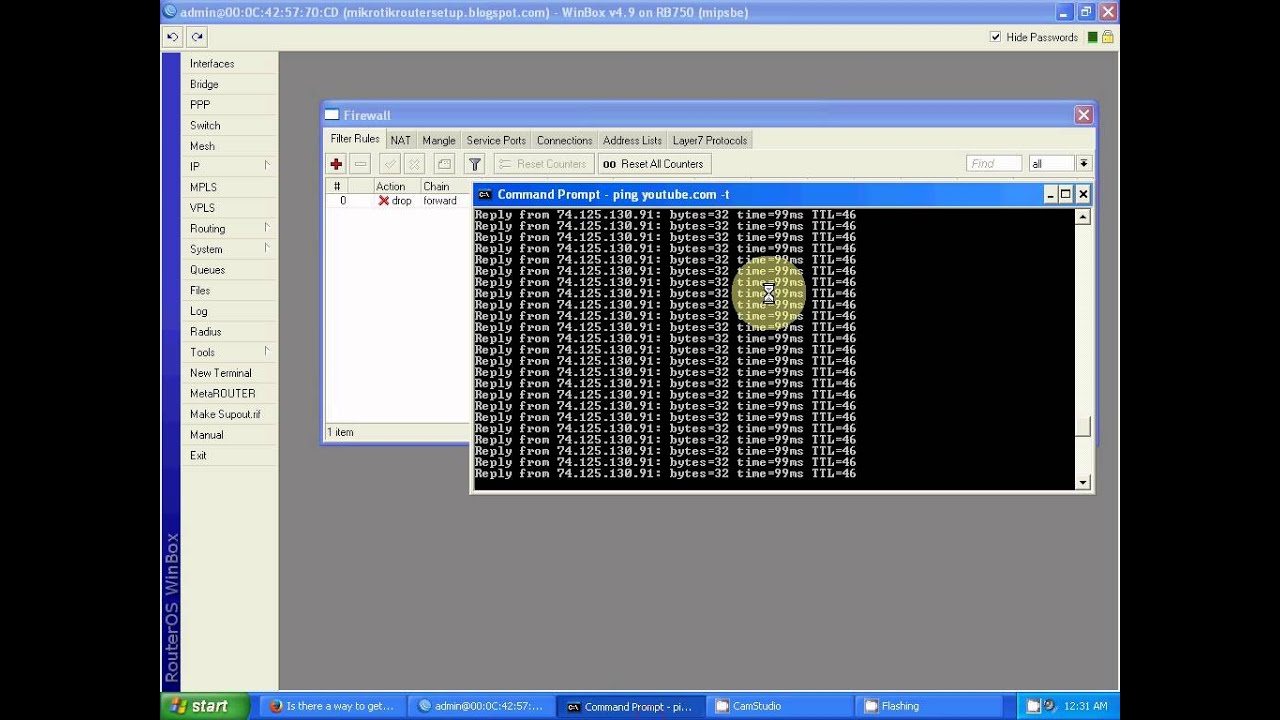Click the Undo arrow in WinBox toolbar
The image size is (1280, 720).
[172, 37]
